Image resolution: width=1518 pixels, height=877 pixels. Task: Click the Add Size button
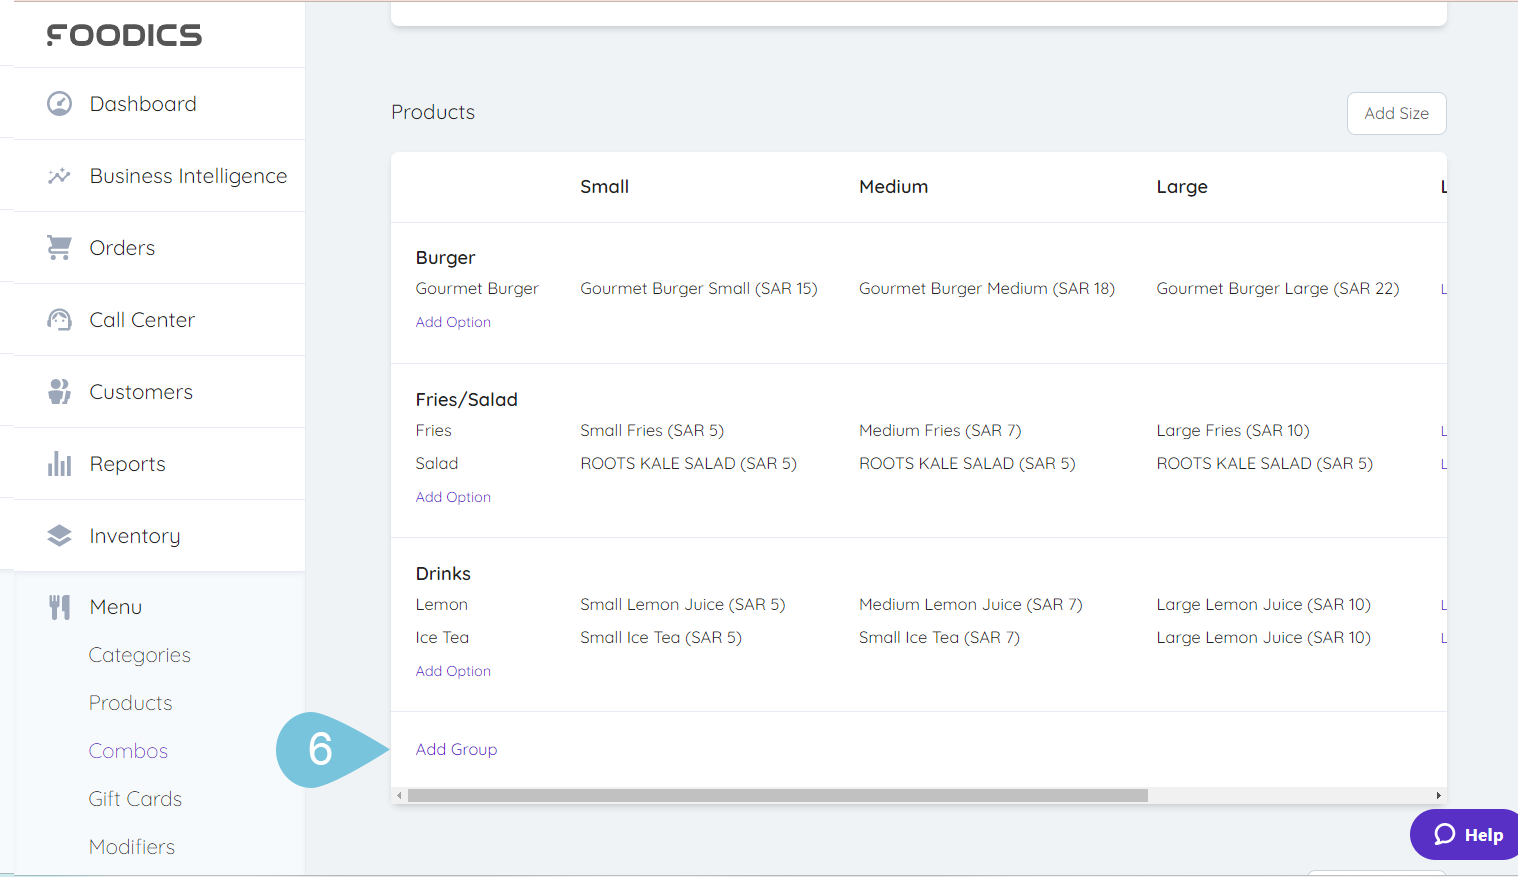[x=1396, y=113]
